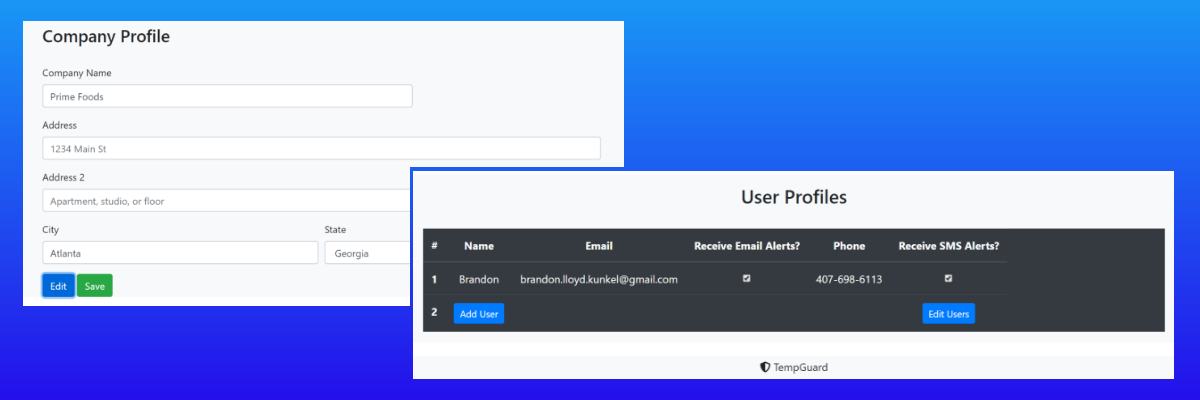Click the phone number 407-698-6113
The width and height of the screenshot is (1200, 400).
849,279
